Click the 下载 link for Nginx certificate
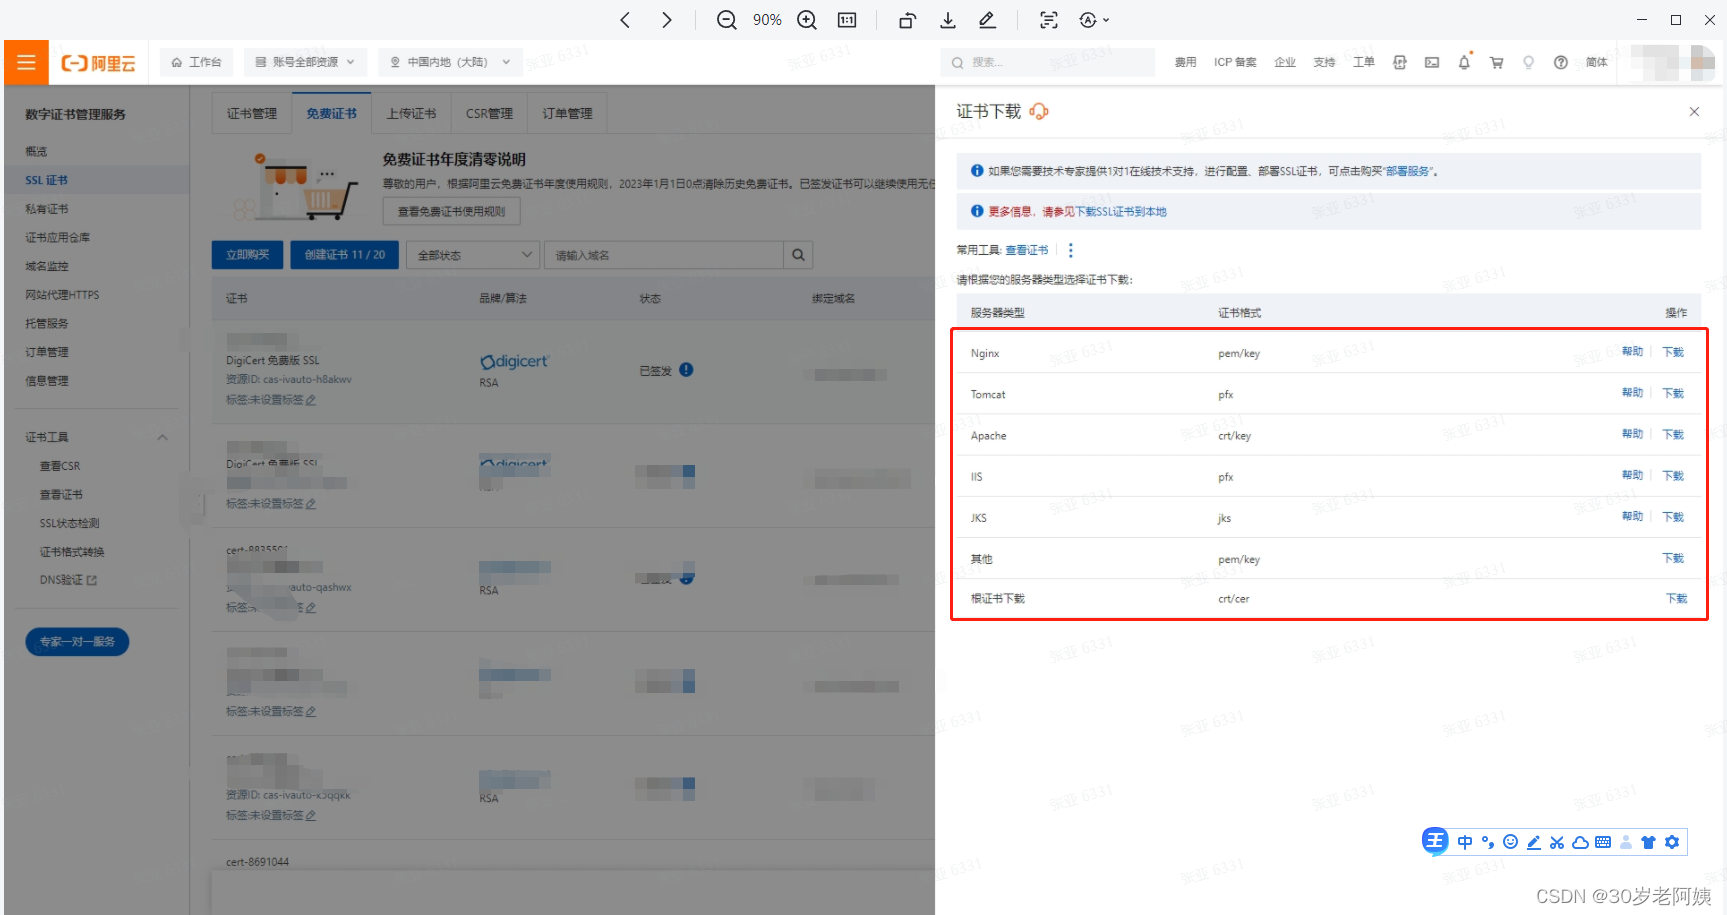 click(1673, 352)
